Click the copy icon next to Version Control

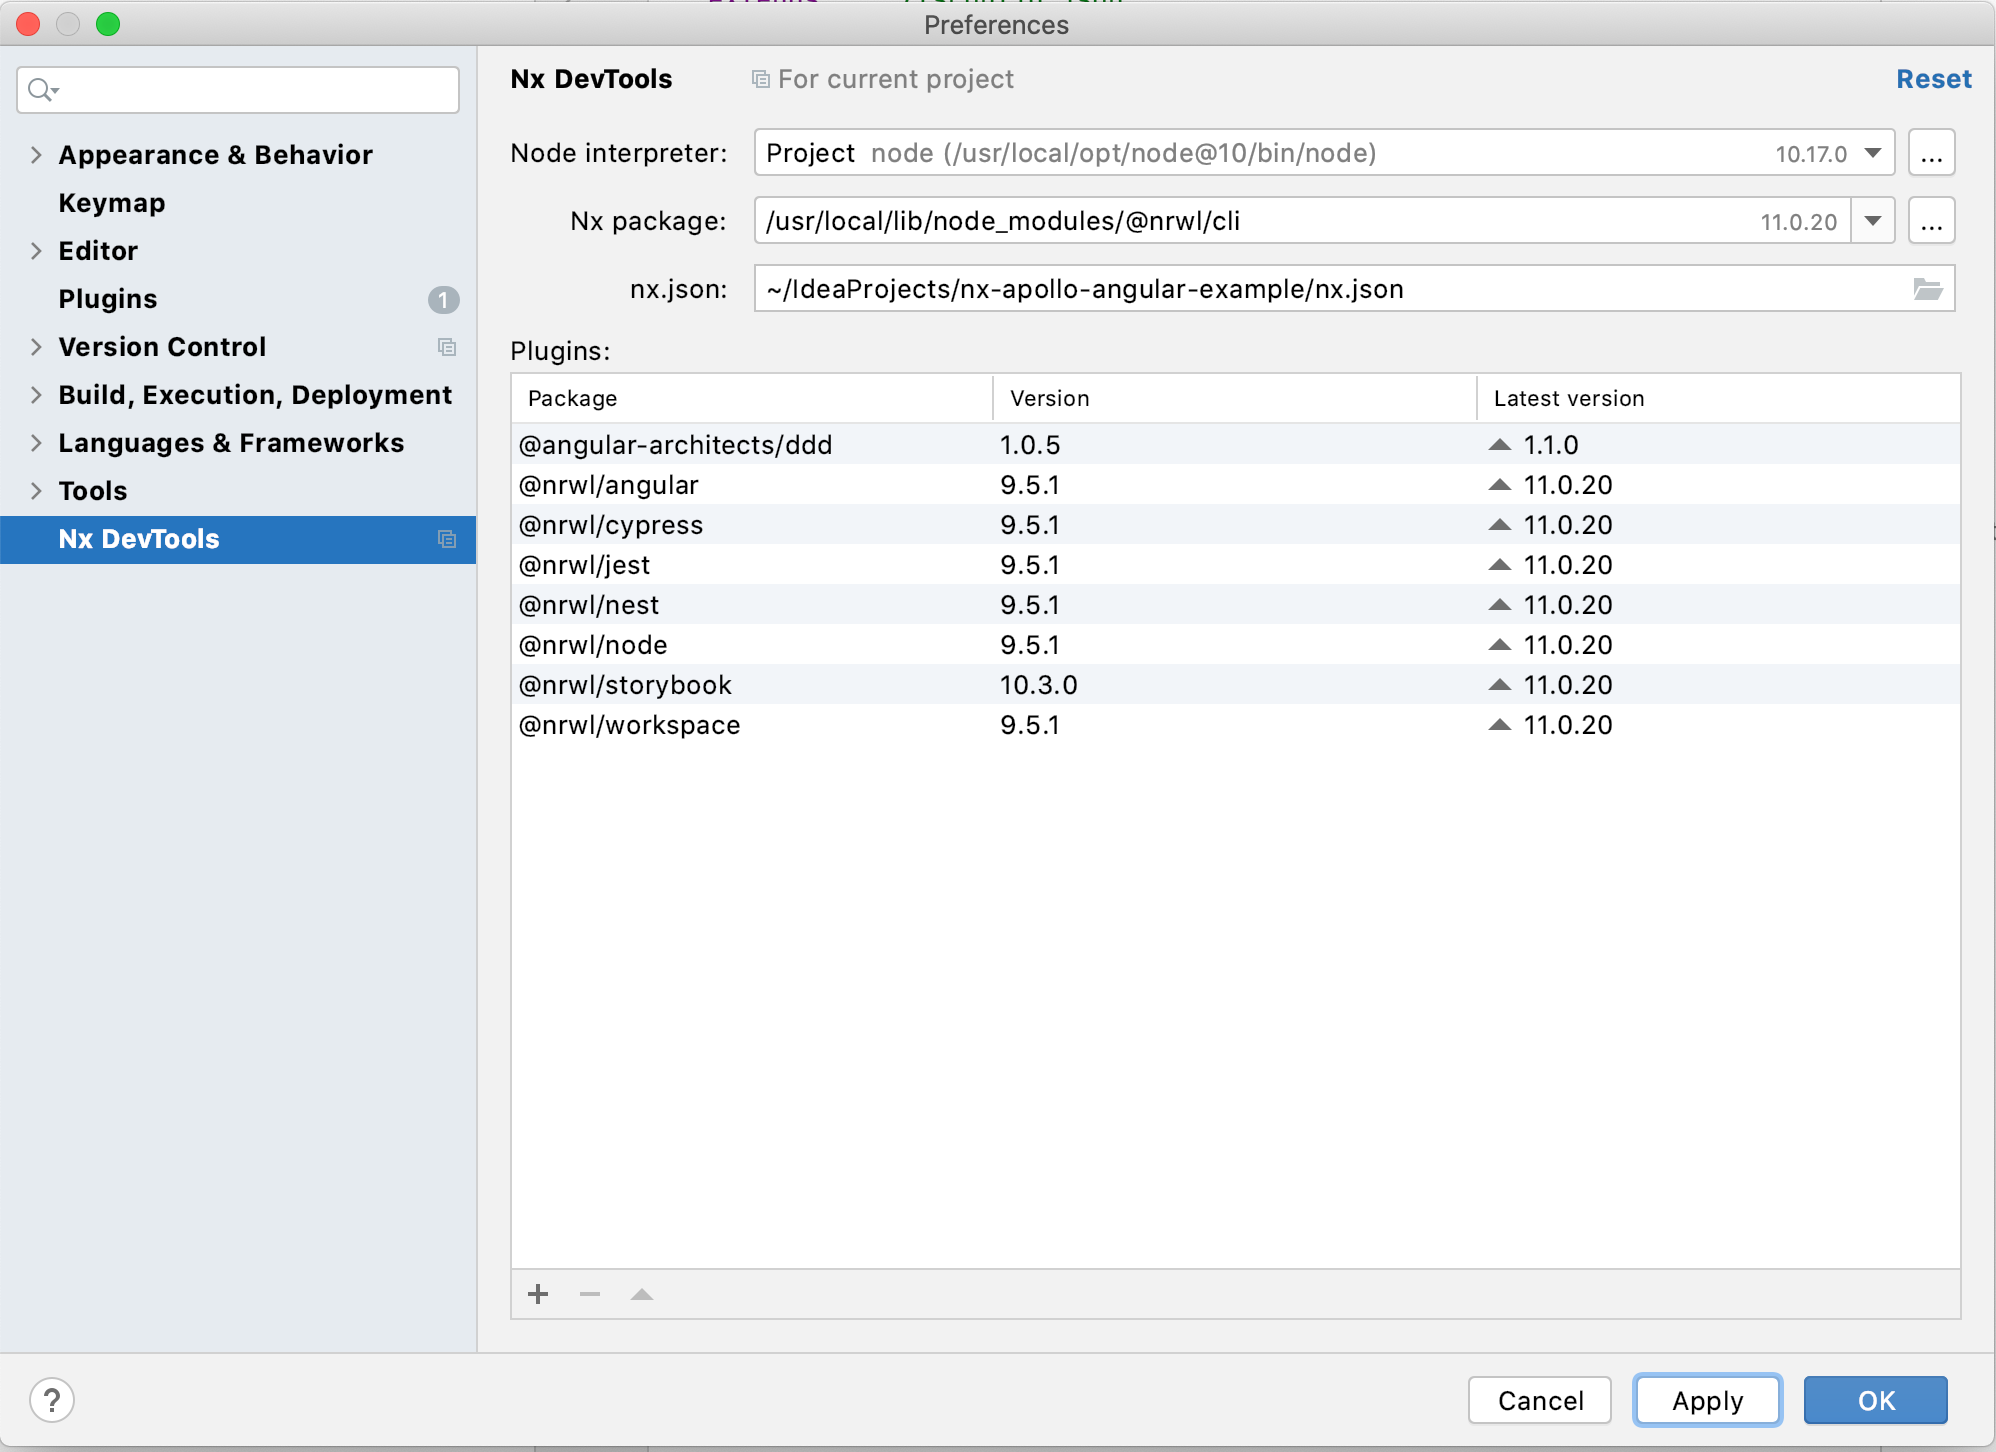[x=447, y=347]
